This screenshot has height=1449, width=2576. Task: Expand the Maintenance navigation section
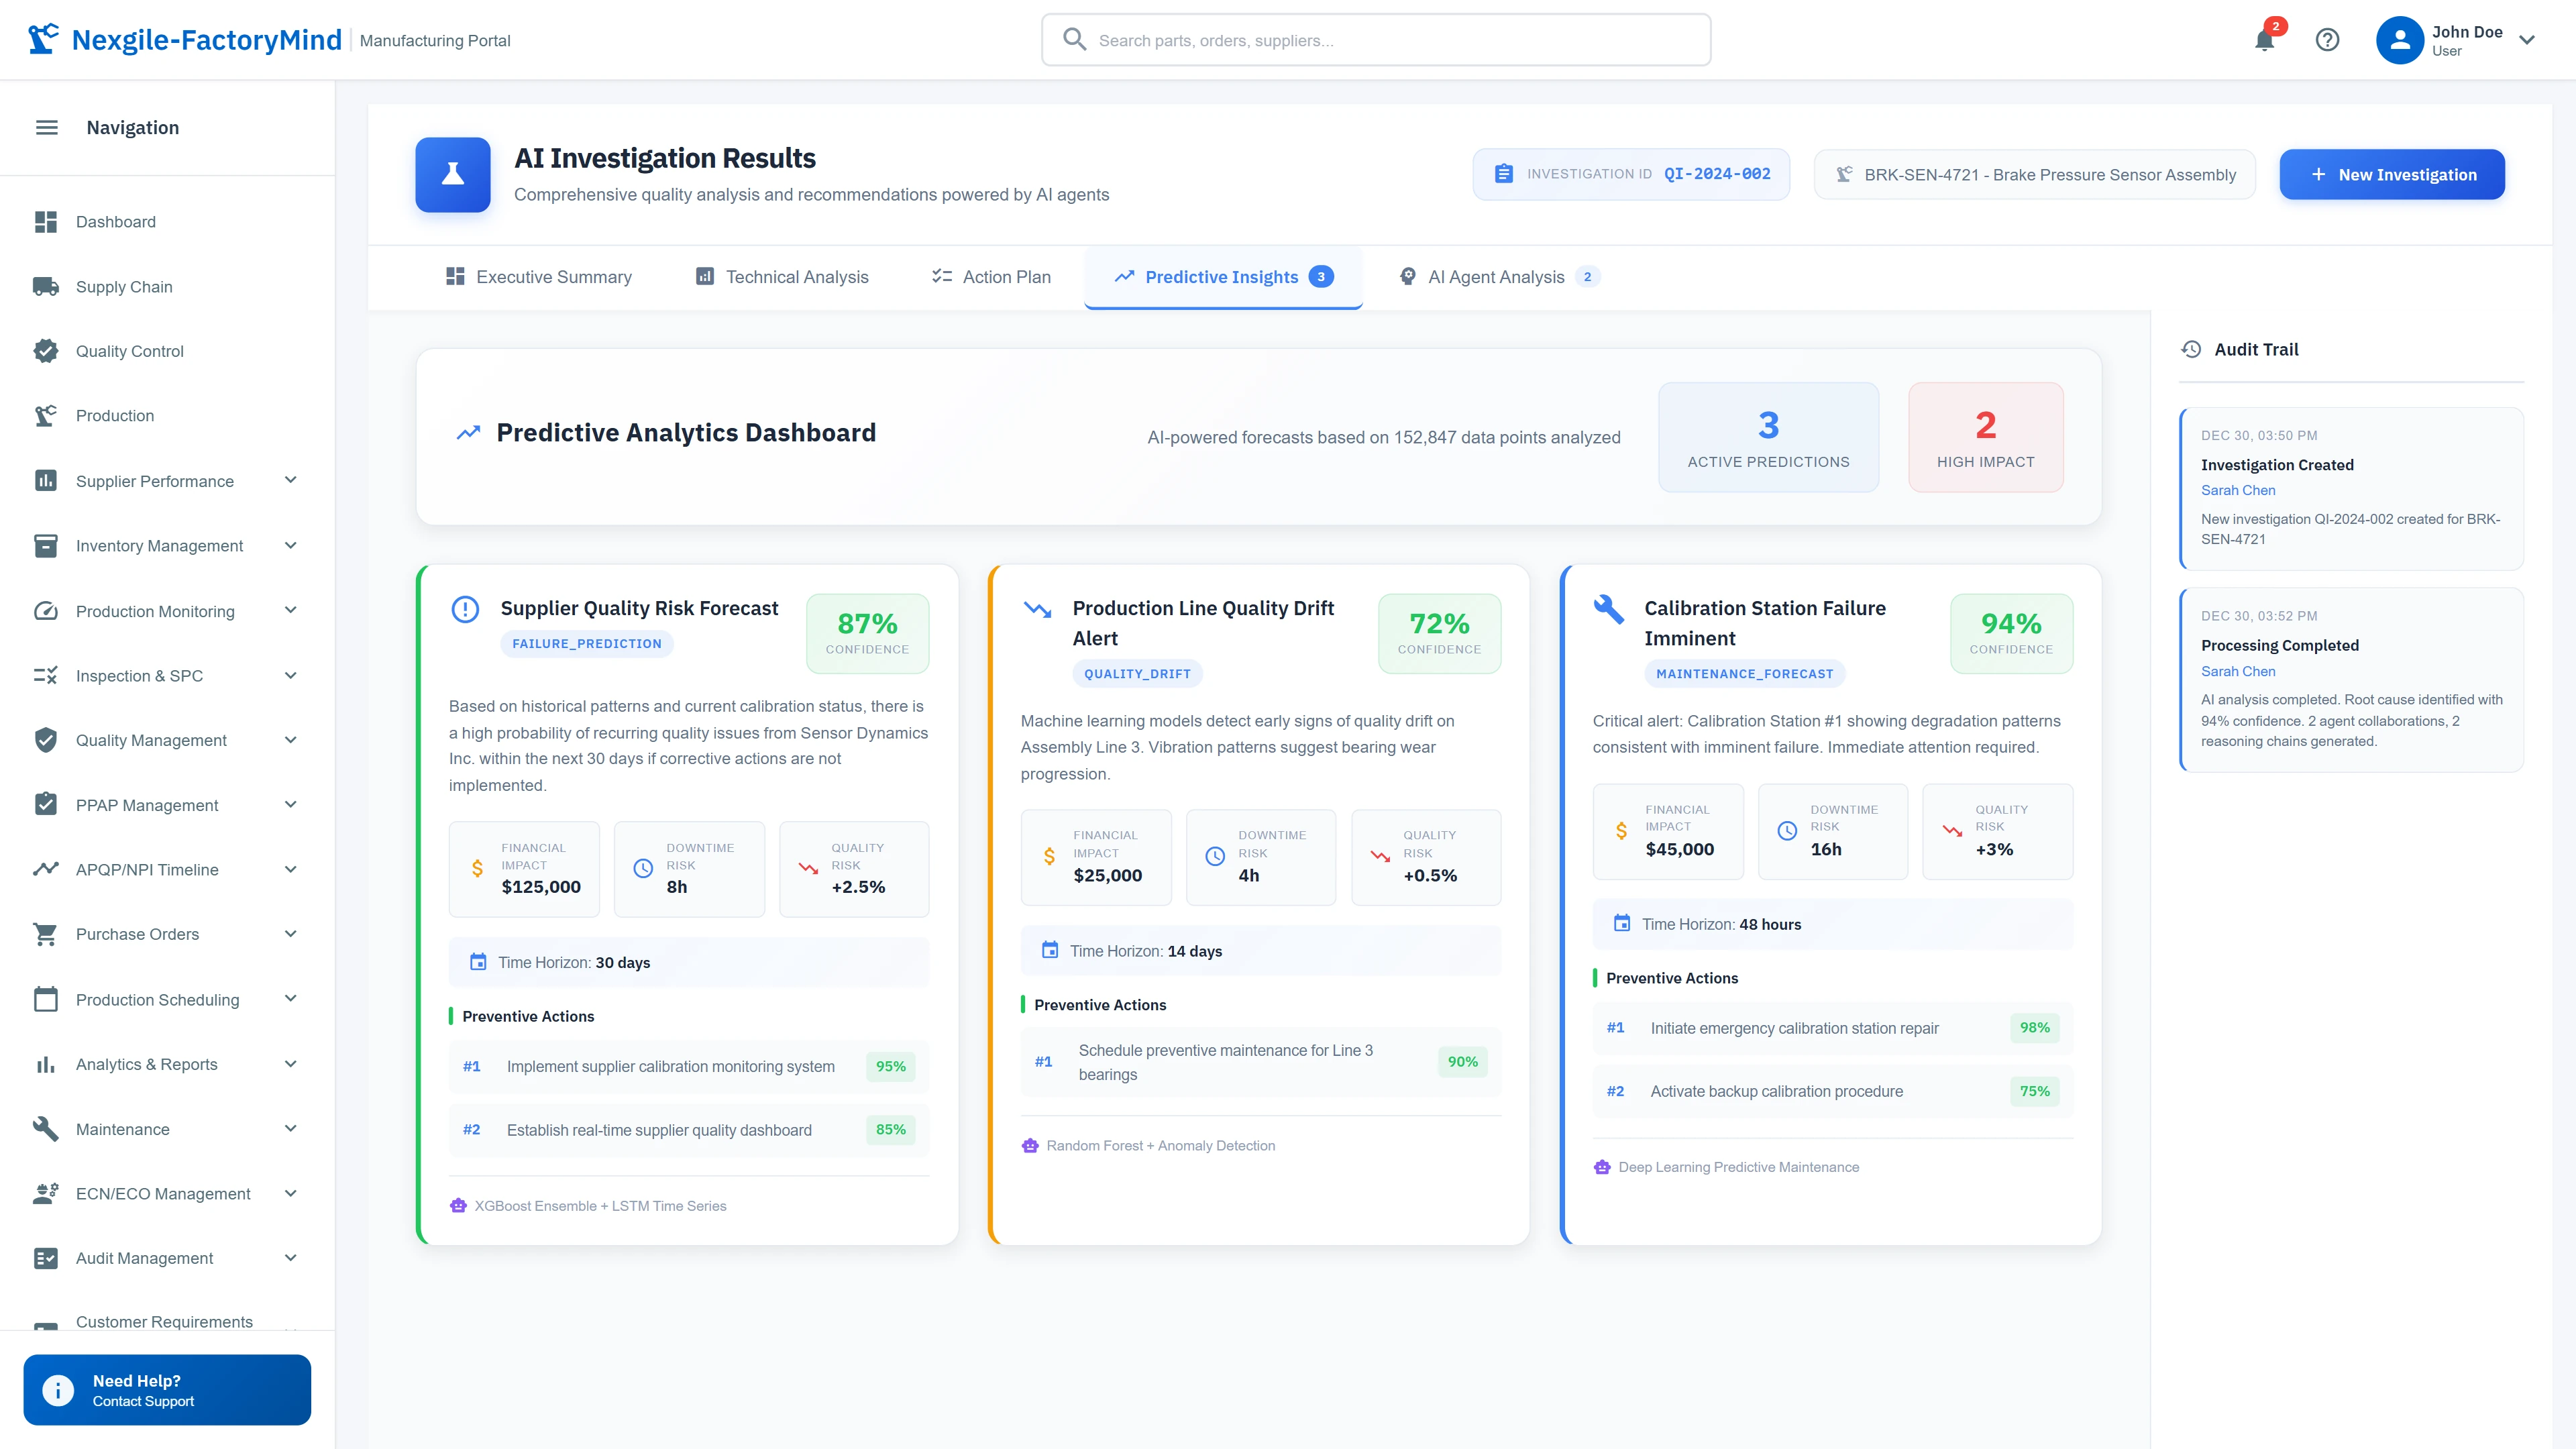[x=290, y=1128]
